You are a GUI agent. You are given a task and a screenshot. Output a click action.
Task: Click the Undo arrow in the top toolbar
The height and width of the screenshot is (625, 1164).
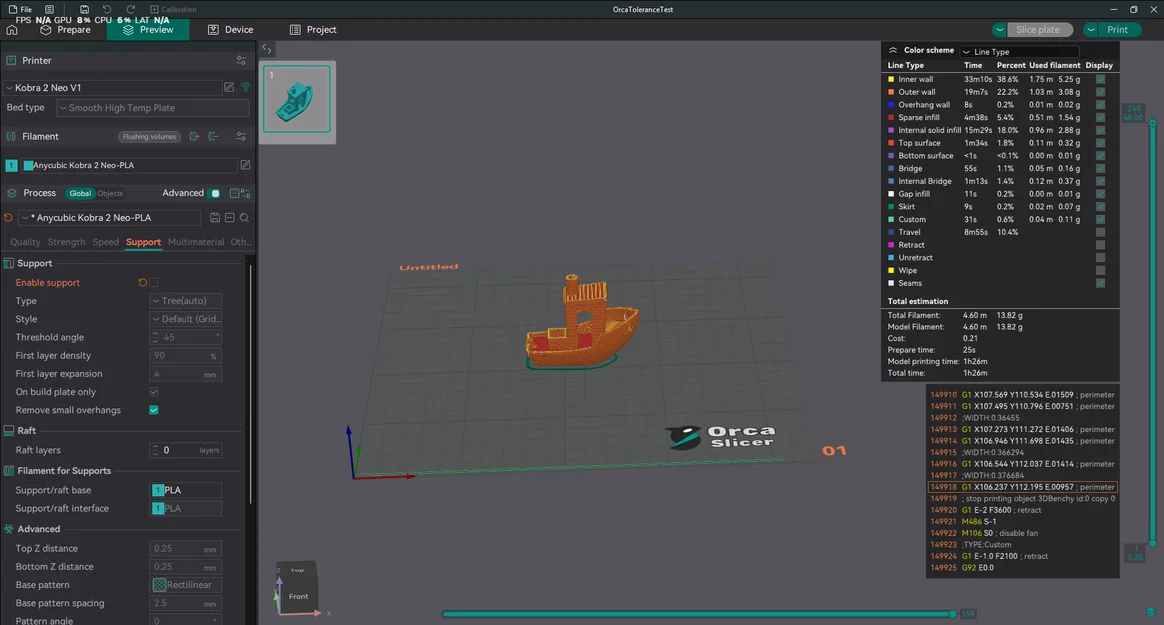pos(107,9)
